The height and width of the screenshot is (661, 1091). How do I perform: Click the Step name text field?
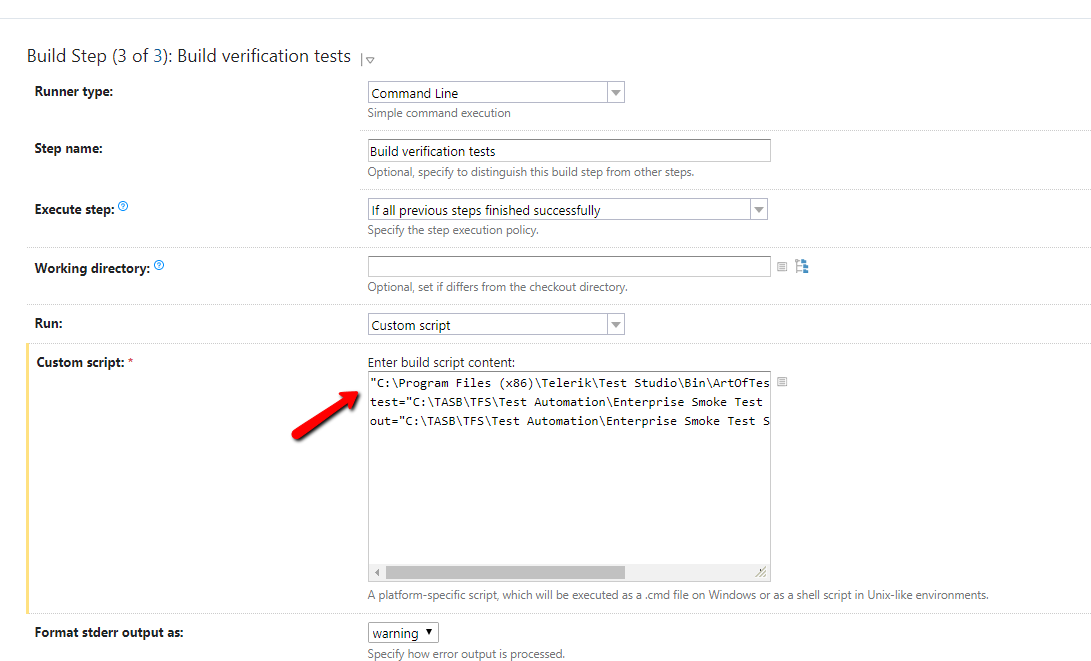(x=569, y=151)
